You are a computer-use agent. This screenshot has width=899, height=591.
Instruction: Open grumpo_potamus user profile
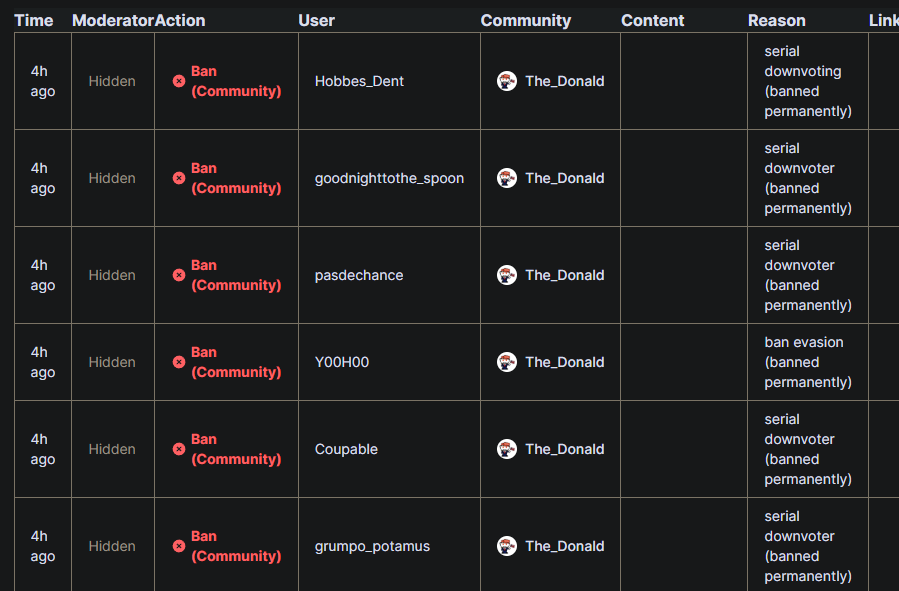point(372,546)
